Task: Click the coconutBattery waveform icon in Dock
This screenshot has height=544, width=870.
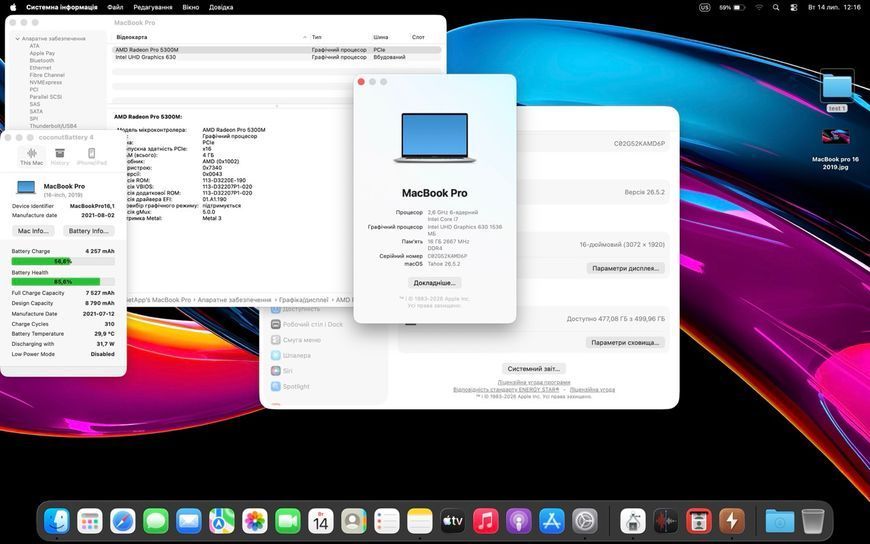Action: pos(666,521)
